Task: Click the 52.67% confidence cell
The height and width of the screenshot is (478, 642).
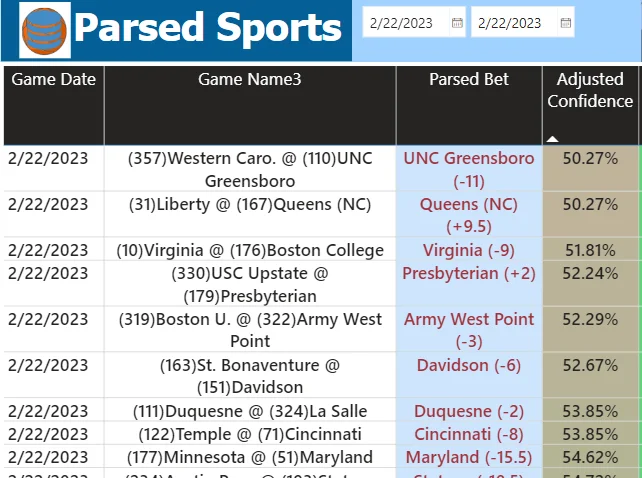Action: tap(590, 365)
